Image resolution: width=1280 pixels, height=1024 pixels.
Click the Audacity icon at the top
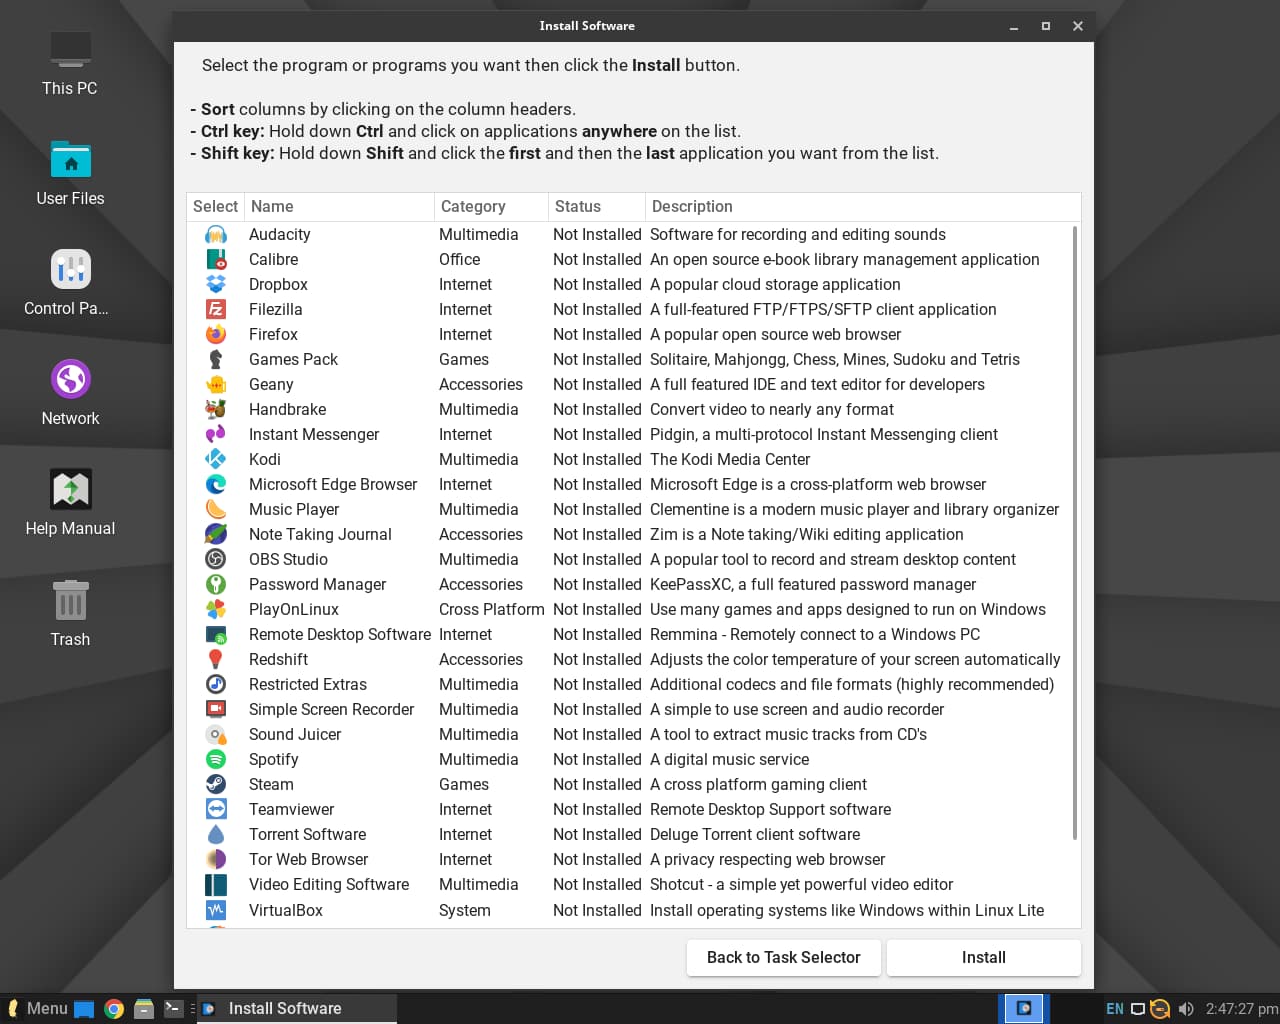coord(215,234)
